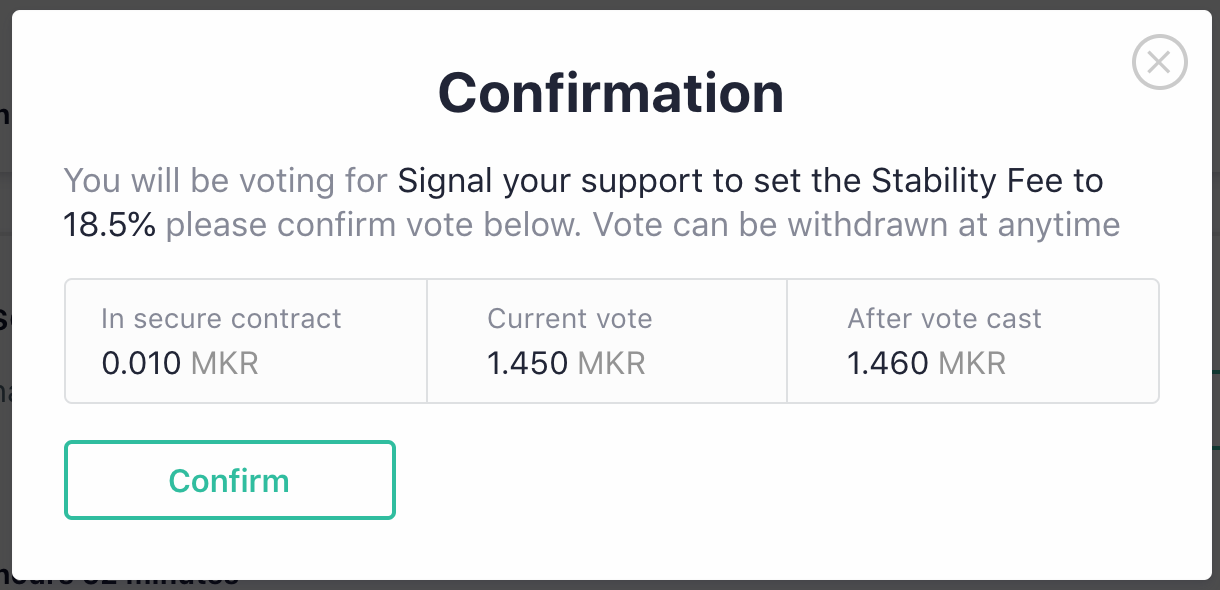The width and height of the screenshot is (1220, 590).
Task: Click the Current vote label
Action: (x=570, y=319)
